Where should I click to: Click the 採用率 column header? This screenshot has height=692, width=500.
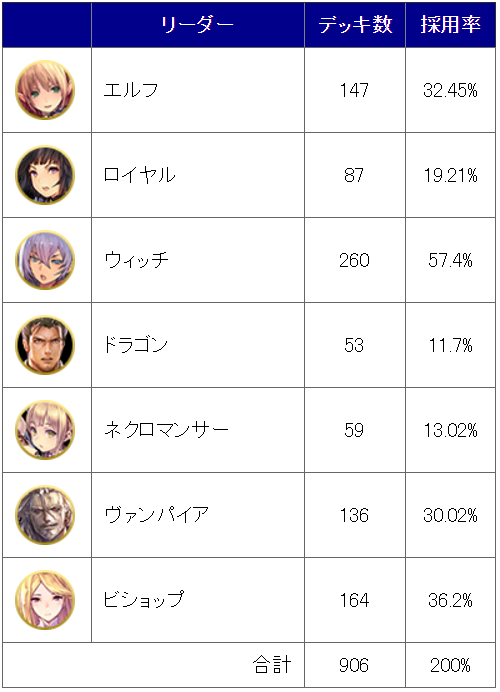451,25
